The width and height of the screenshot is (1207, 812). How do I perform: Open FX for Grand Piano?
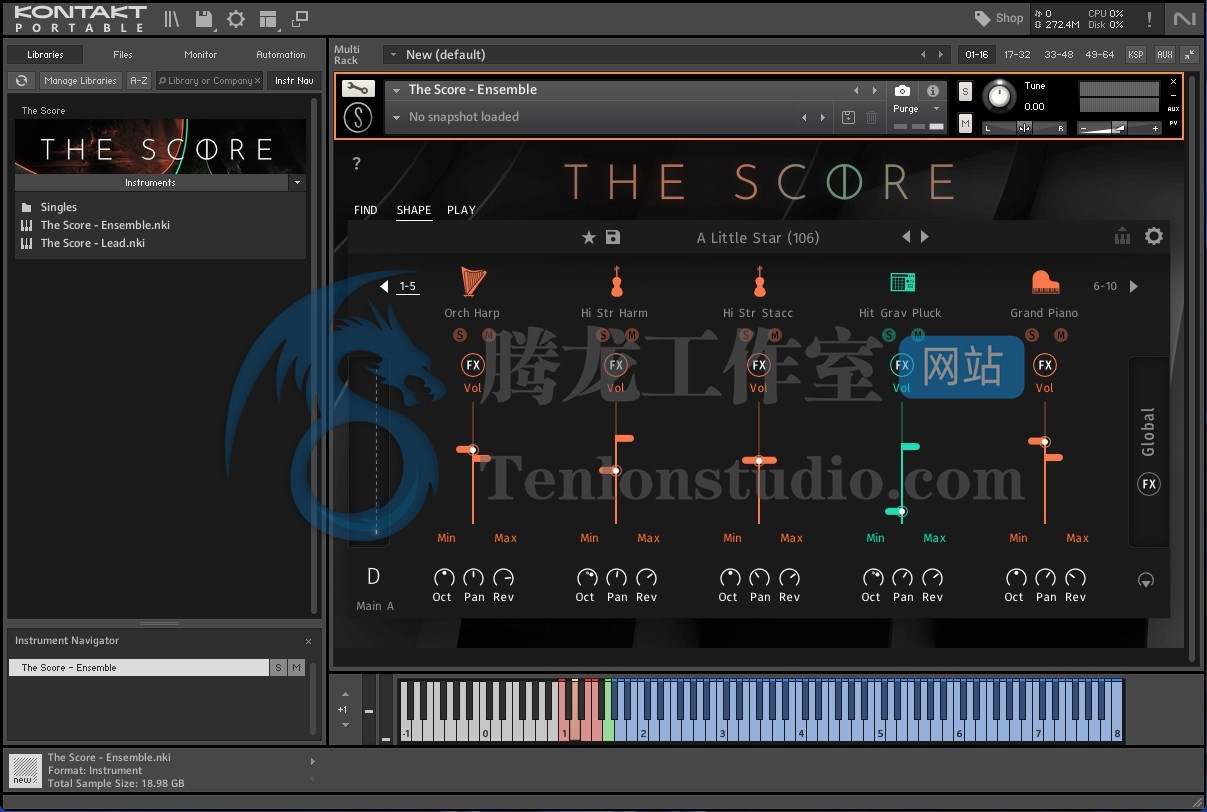[1045, 365]
